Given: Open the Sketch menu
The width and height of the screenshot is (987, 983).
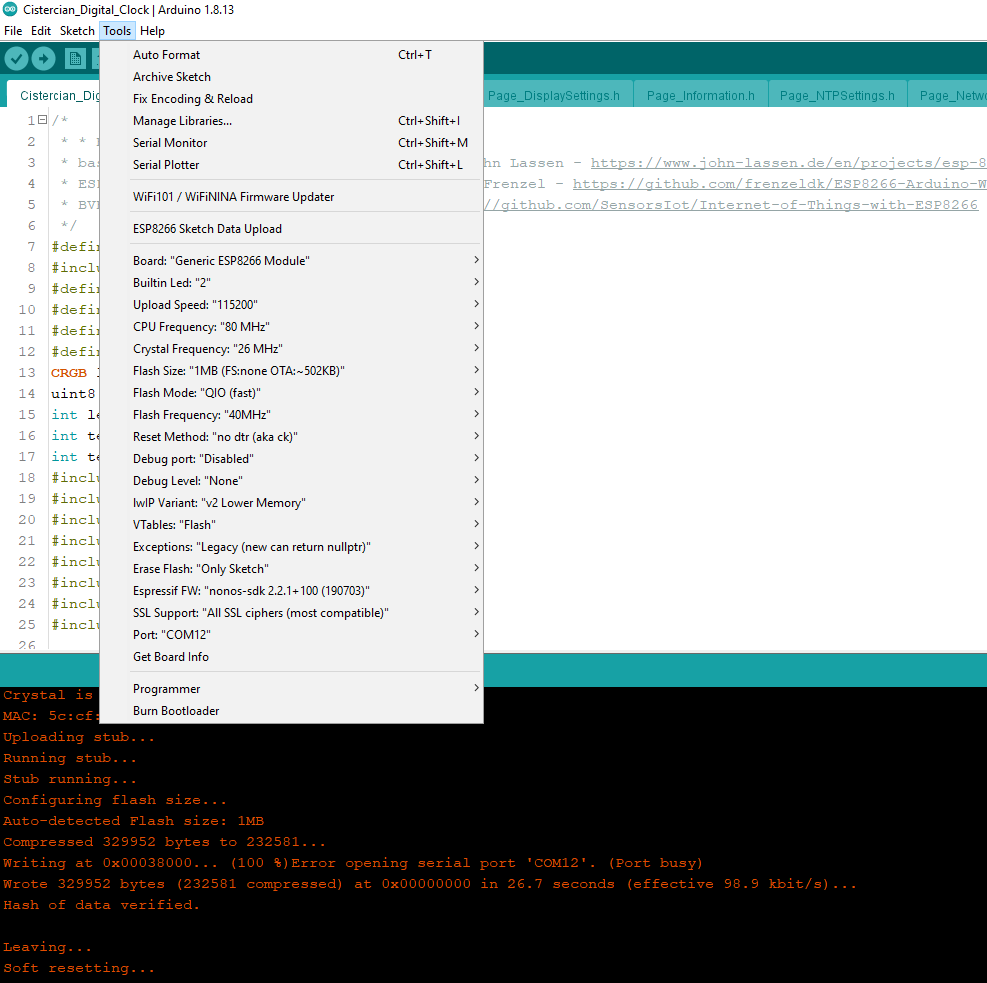Looking at the screenshot, I should coord(77,31).
